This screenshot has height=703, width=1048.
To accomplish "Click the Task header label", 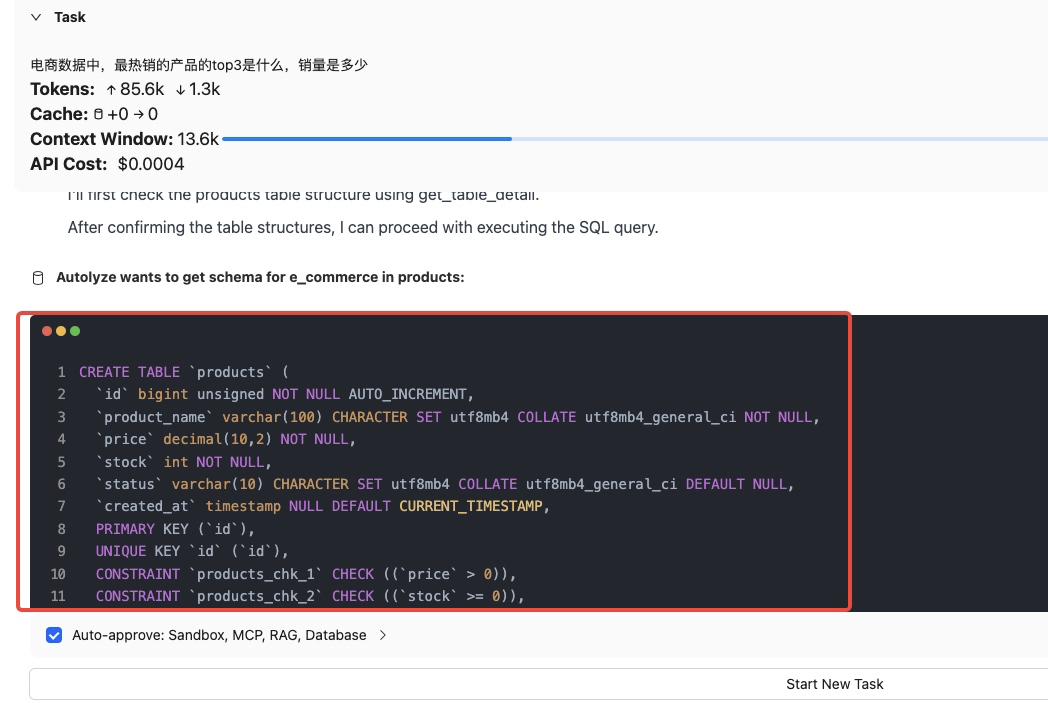I will click(70, 17).
